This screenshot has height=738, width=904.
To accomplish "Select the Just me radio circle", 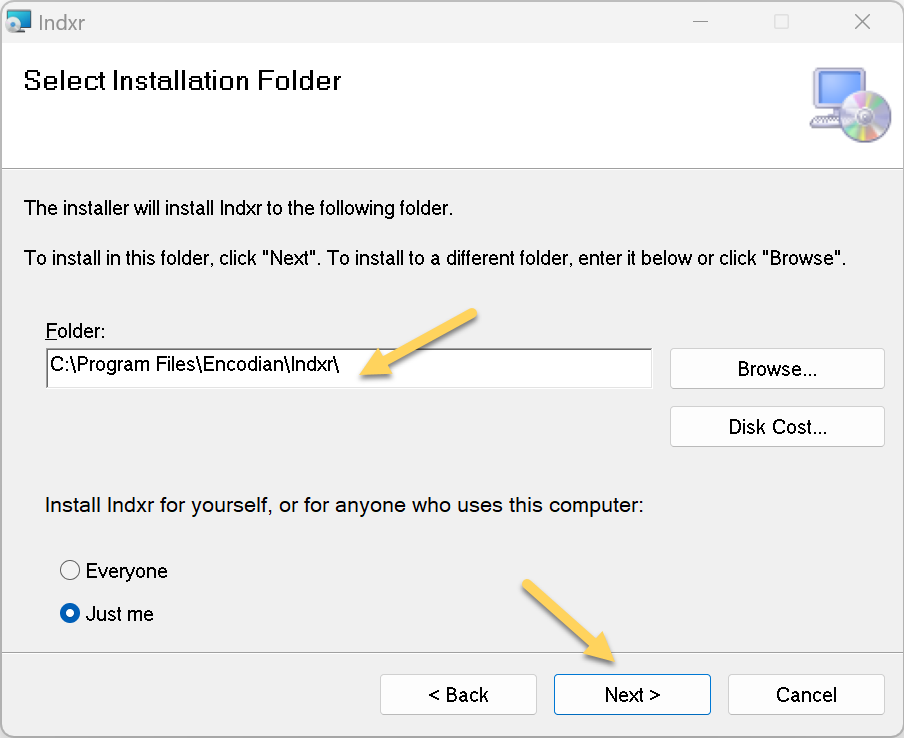I will (70, 613).
